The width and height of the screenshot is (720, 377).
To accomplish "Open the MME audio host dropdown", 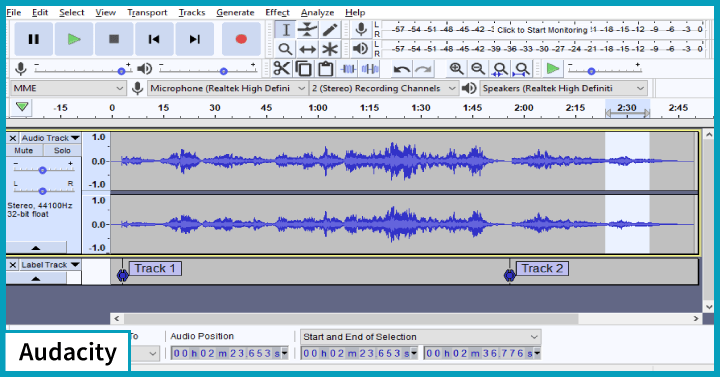I will click(x=68, y=88).
